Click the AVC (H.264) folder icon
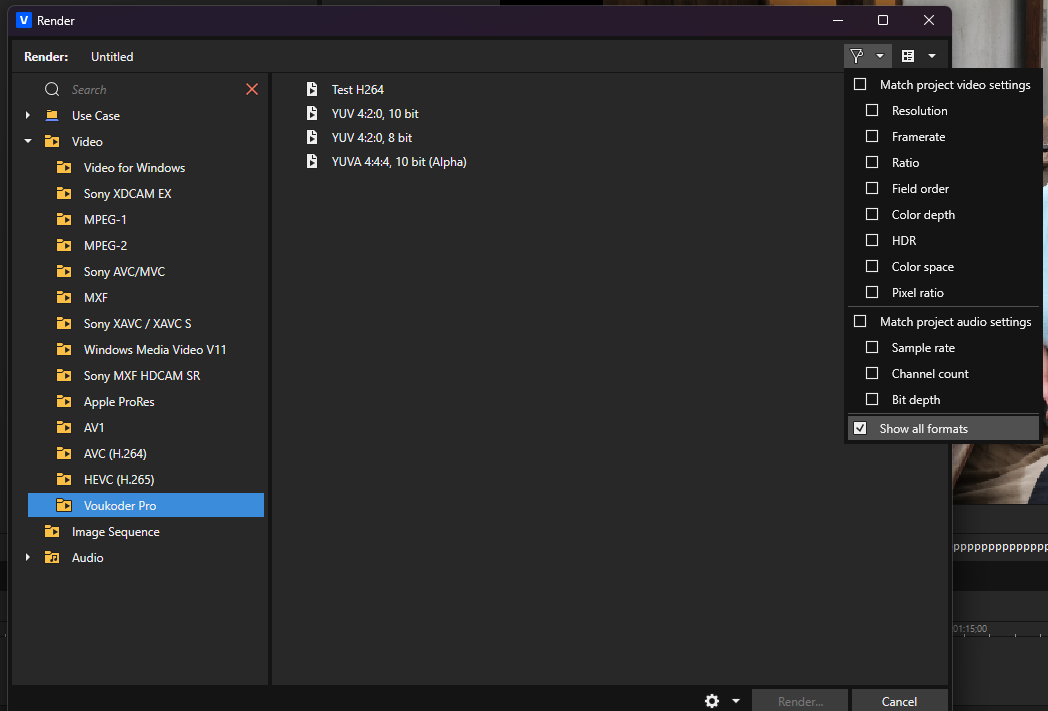Image resolution: width=1048 pixels, height=711 pixels. pyautogui.click(x=63, y=454)
